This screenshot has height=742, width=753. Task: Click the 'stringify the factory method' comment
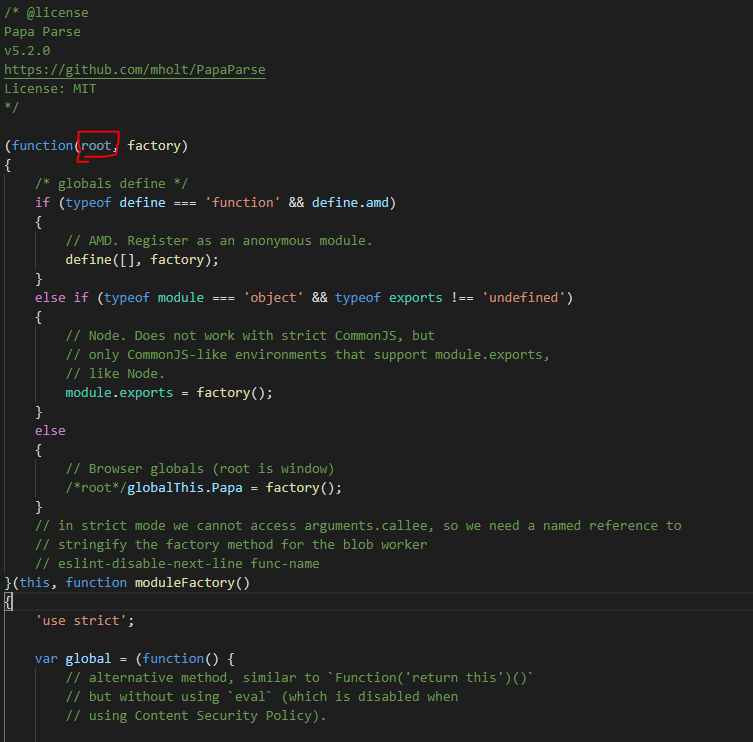click(x=231, y=545)
